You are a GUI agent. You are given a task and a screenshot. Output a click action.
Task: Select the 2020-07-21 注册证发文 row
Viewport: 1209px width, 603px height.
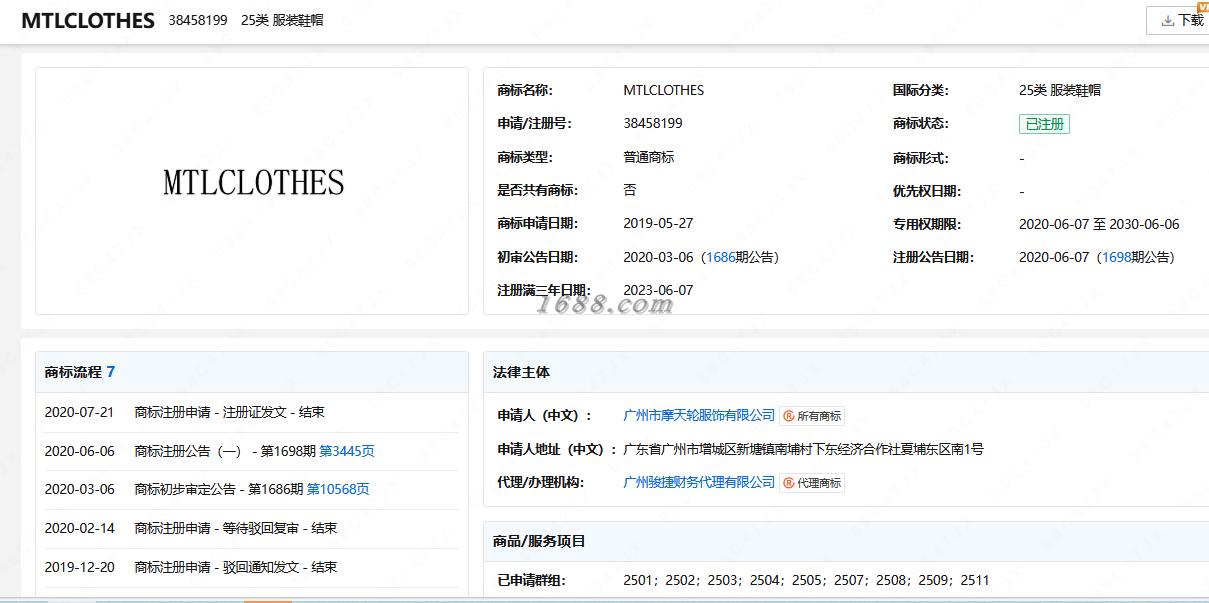[251, 412]
